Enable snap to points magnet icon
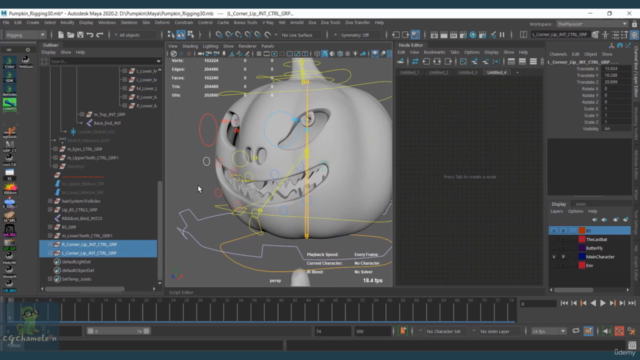The width and height of the screenshot is (640, 360). click(238, 35)
